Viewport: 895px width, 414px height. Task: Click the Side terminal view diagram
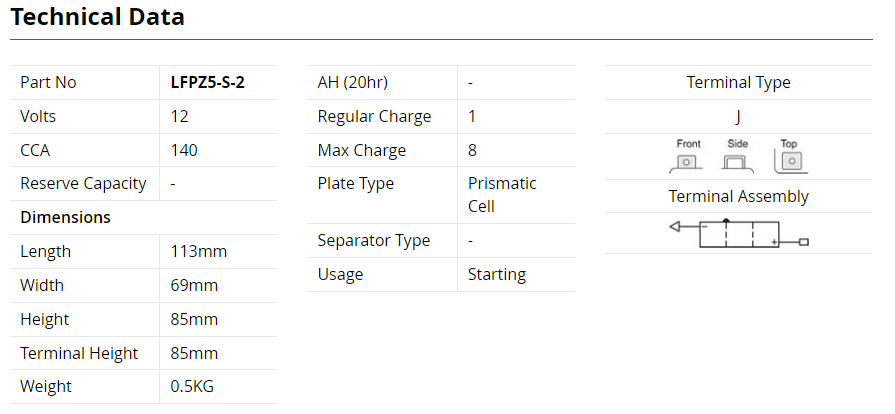[x=738, y=157]
